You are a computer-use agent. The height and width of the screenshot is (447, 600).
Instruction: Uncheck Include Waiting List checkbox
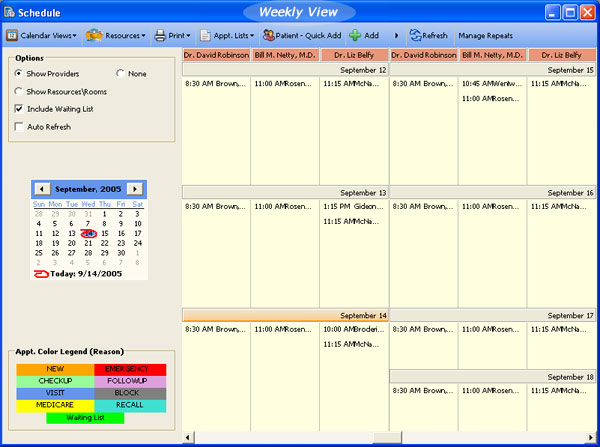pyautogui.click(x=20, y=108)
